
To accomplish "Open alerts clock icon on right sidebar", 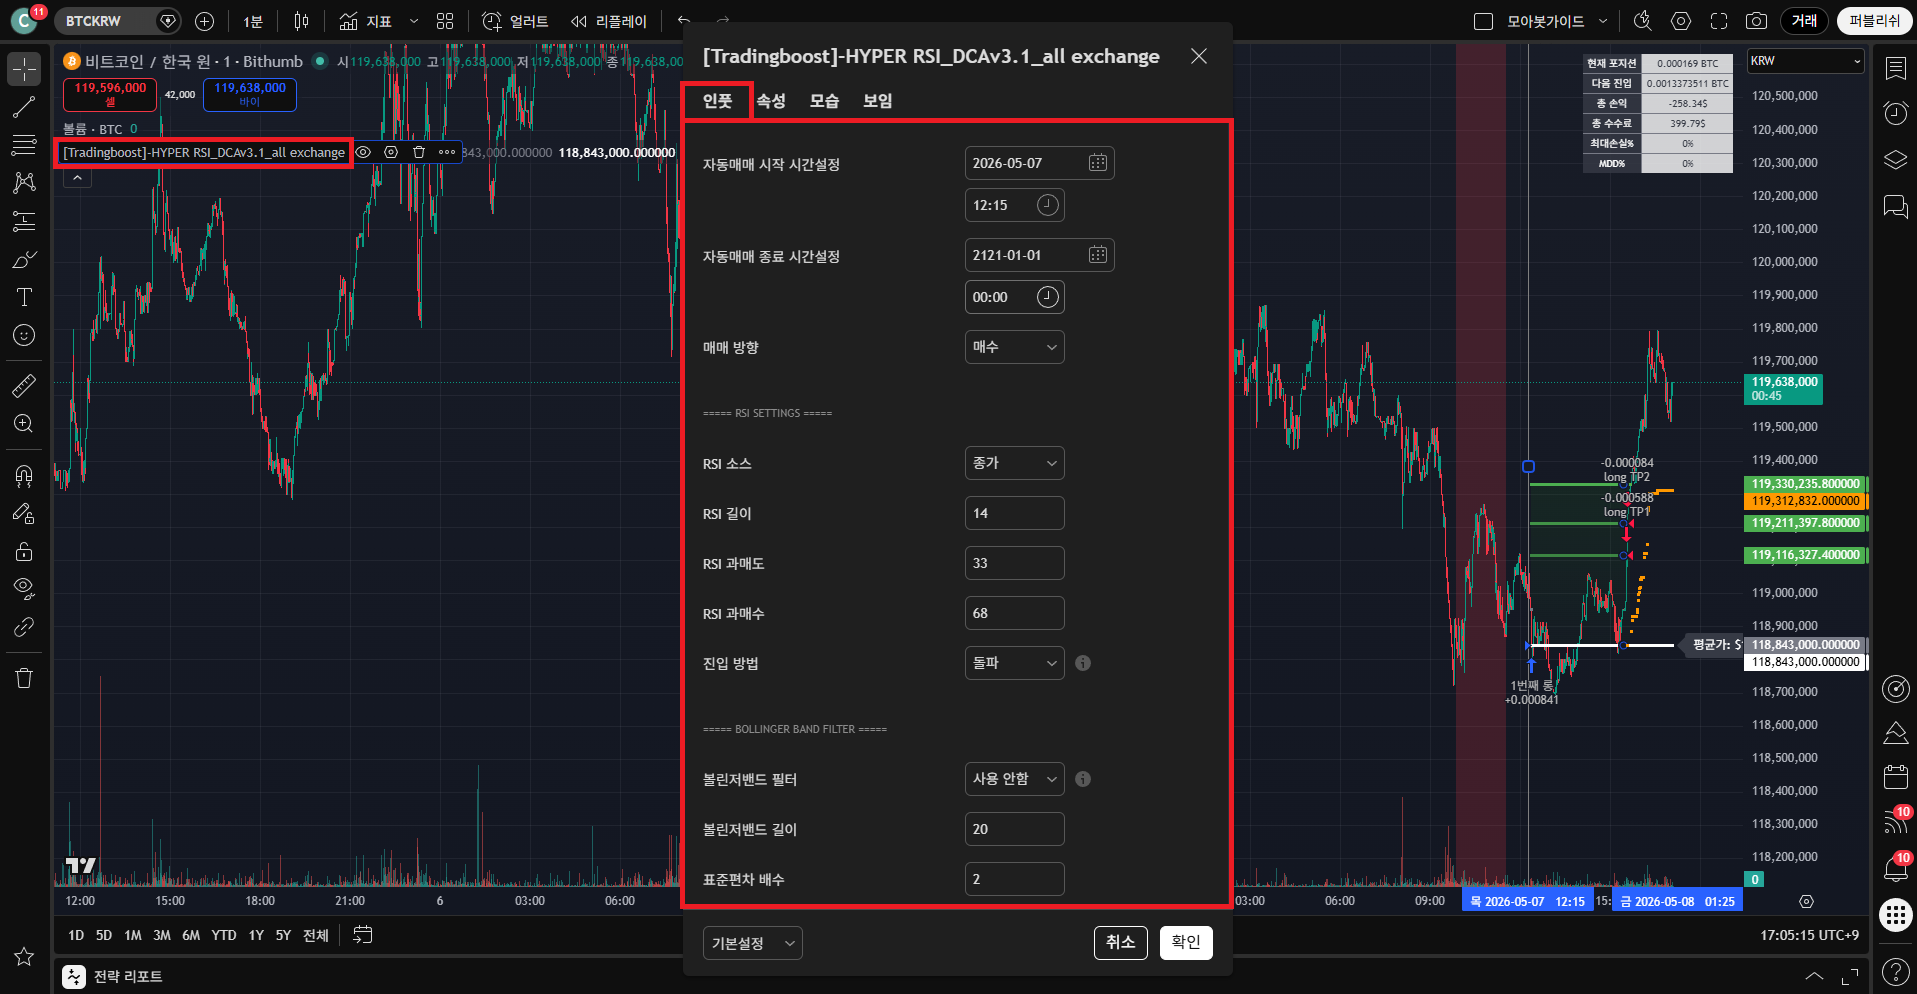I will point(1895,113).
